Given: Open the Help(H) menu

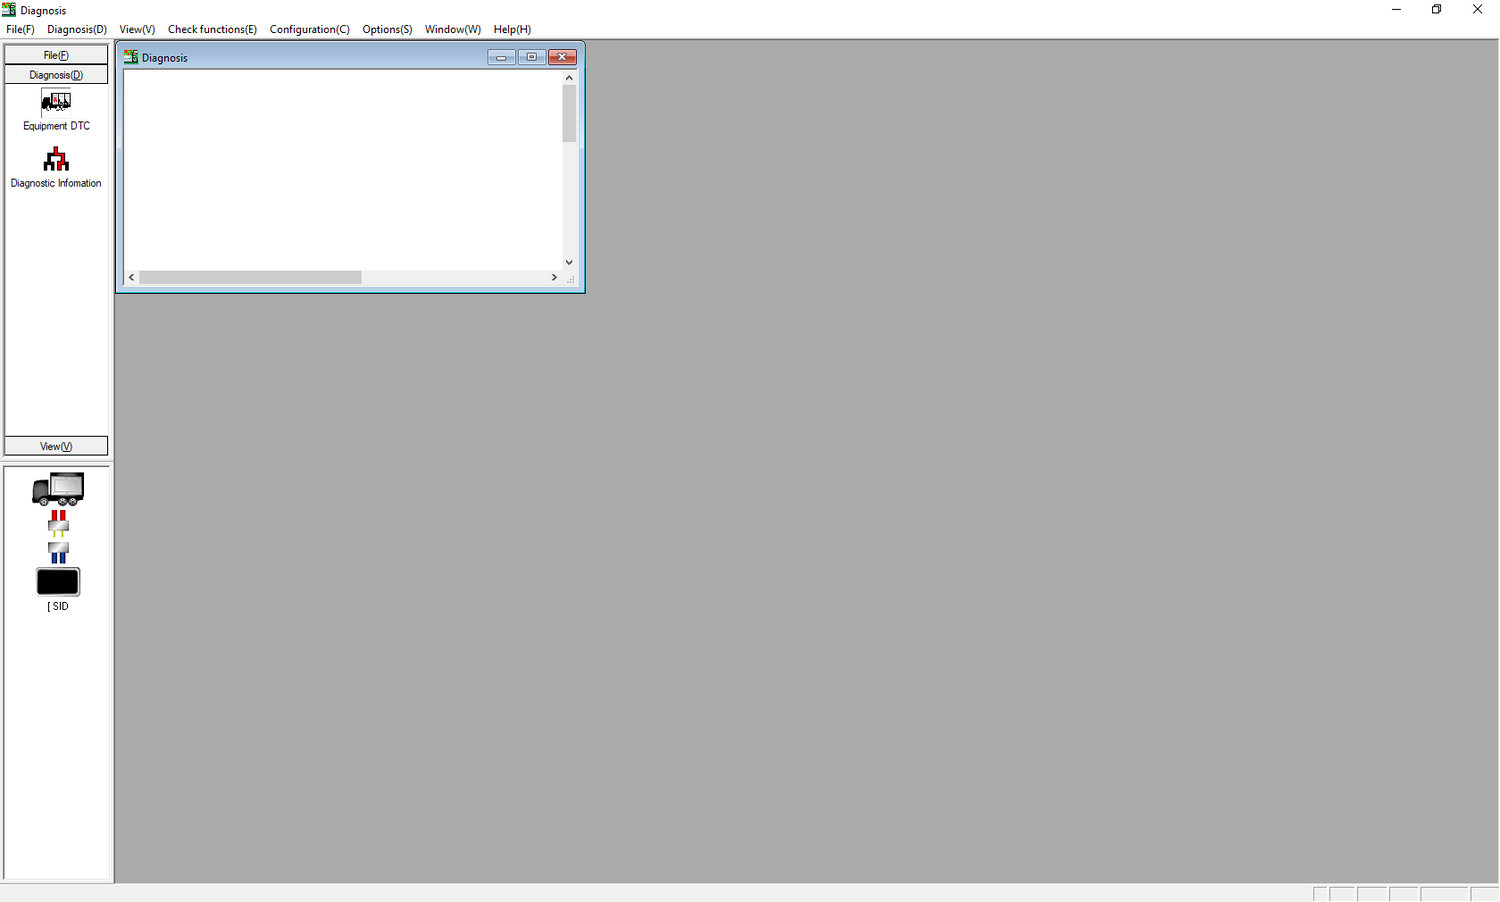Looking at the screenshot, I should (512, 29).
